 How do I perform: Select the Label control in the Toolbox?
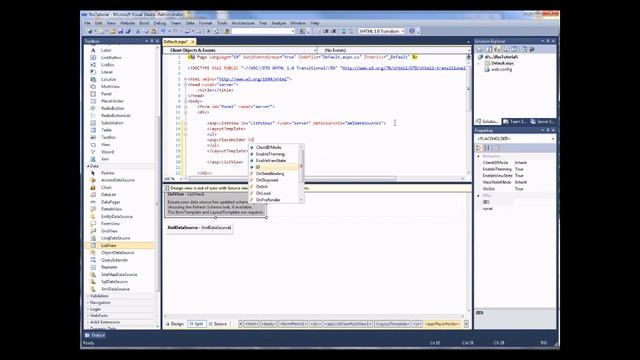click(106, 50)
